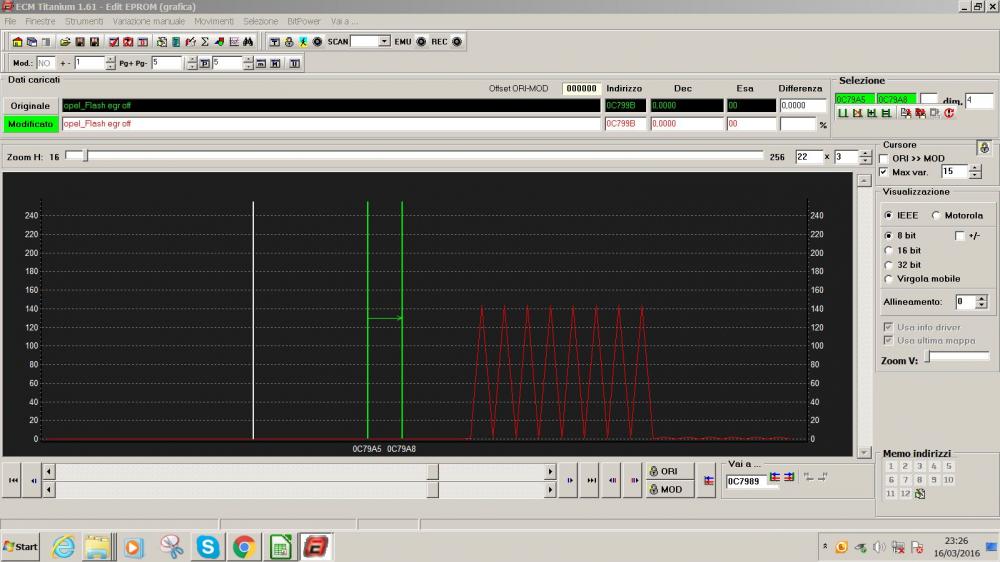The image size is (1000, 562).
Task: Click the green Modificato button
Action: [x=30, y=124]
